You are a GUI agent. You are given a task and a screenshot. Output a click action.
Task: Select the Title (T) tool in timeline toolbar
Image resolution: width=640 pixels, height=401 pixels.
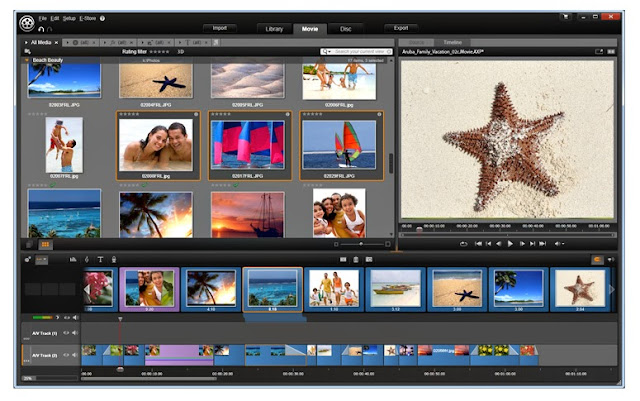100,259
